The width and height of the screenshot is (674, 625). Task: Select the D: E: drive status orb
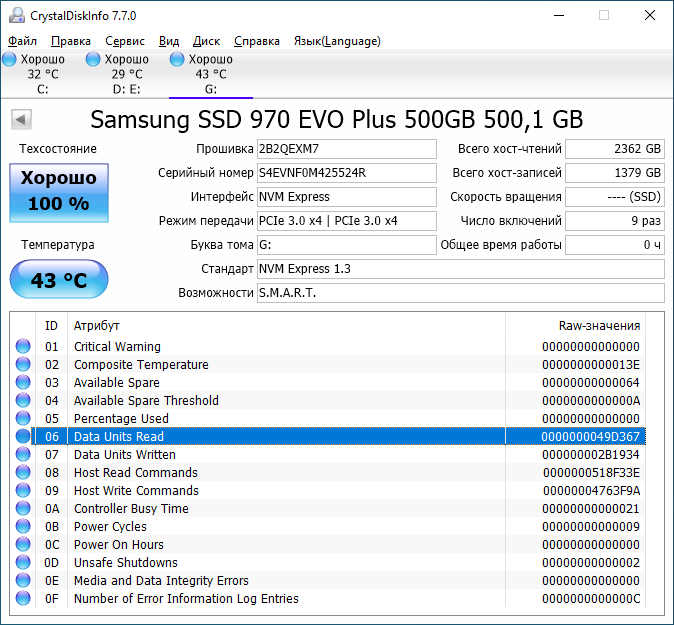click(94, 60)
